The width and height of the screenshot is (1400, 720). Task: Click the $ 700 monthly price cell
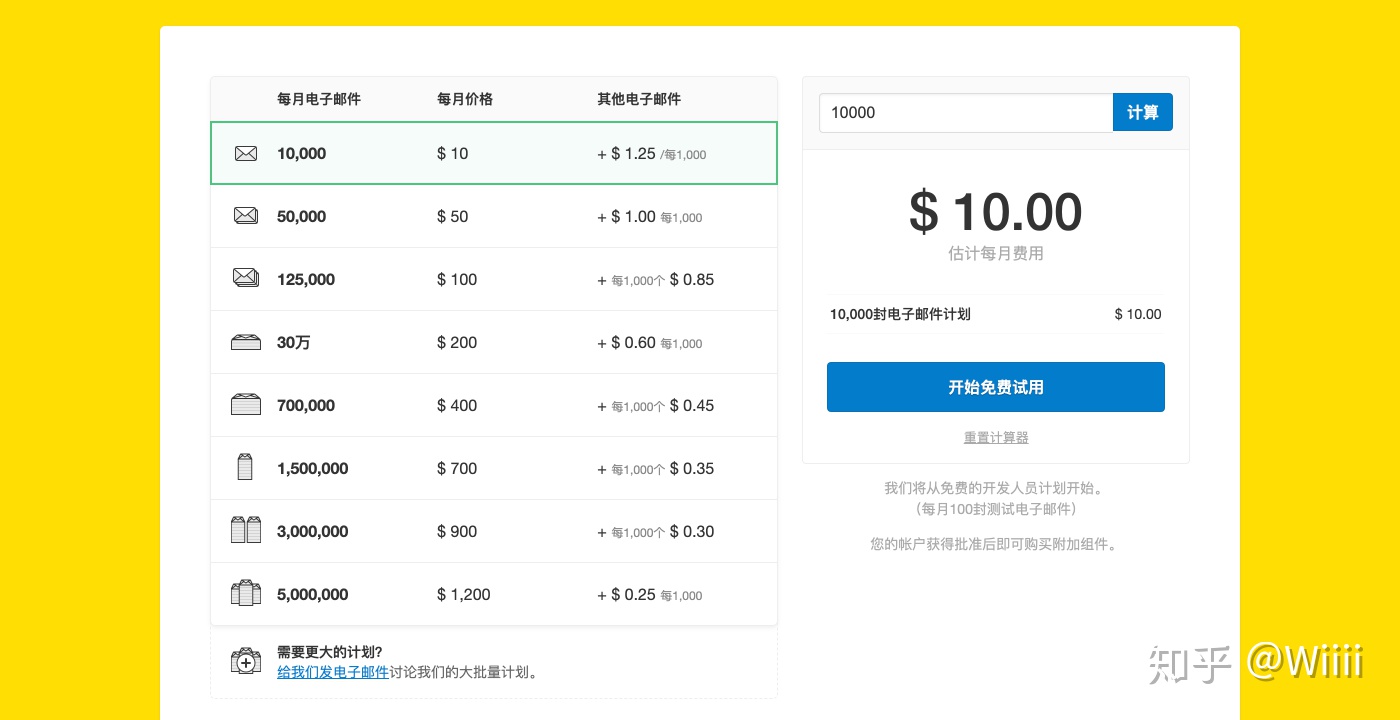point(457,468)
